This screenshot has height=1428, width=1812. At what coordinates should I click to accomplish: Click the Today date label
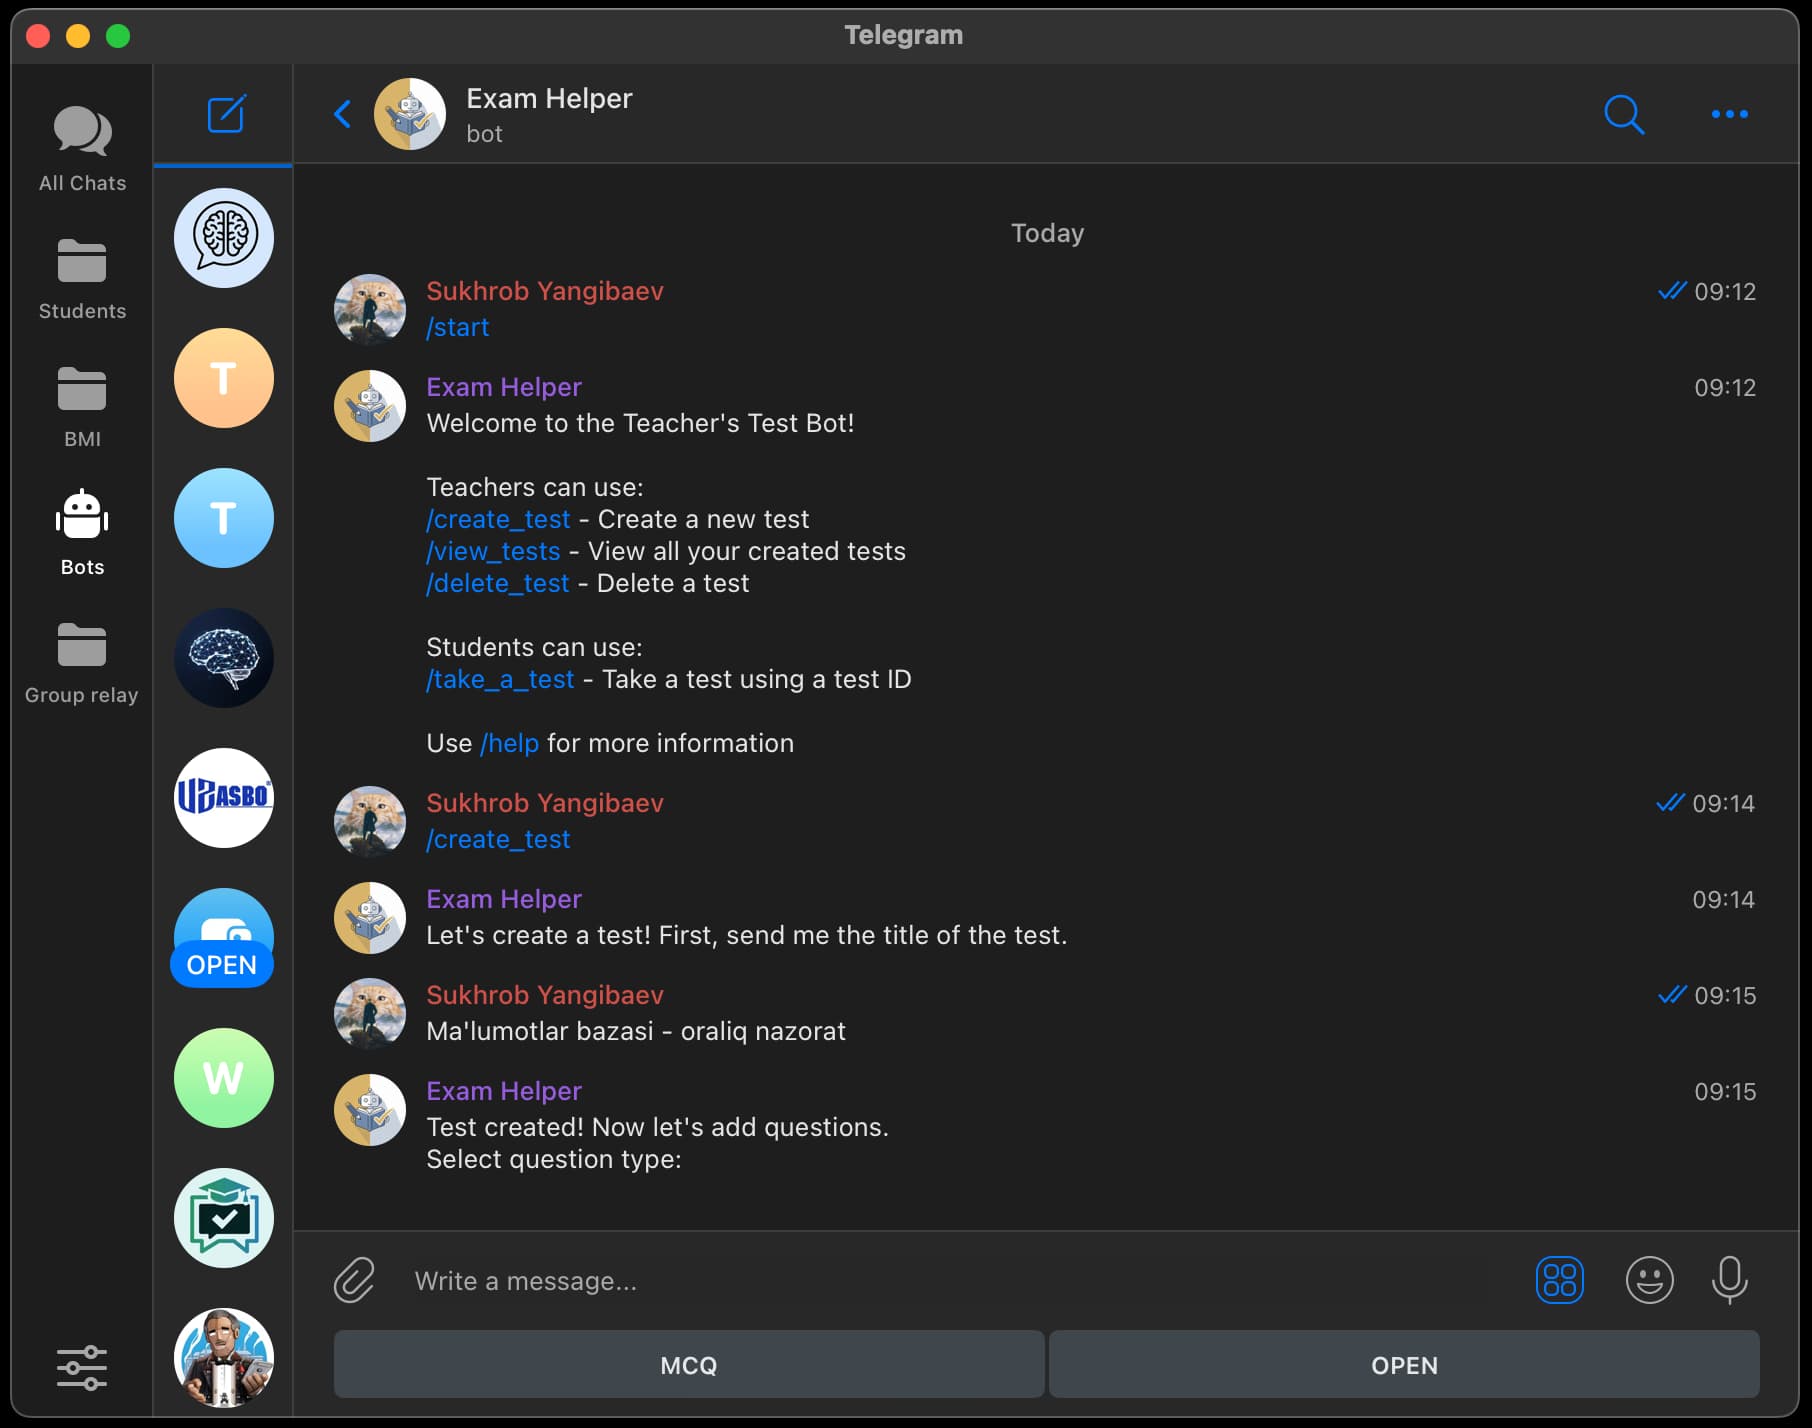[1047, 233]
